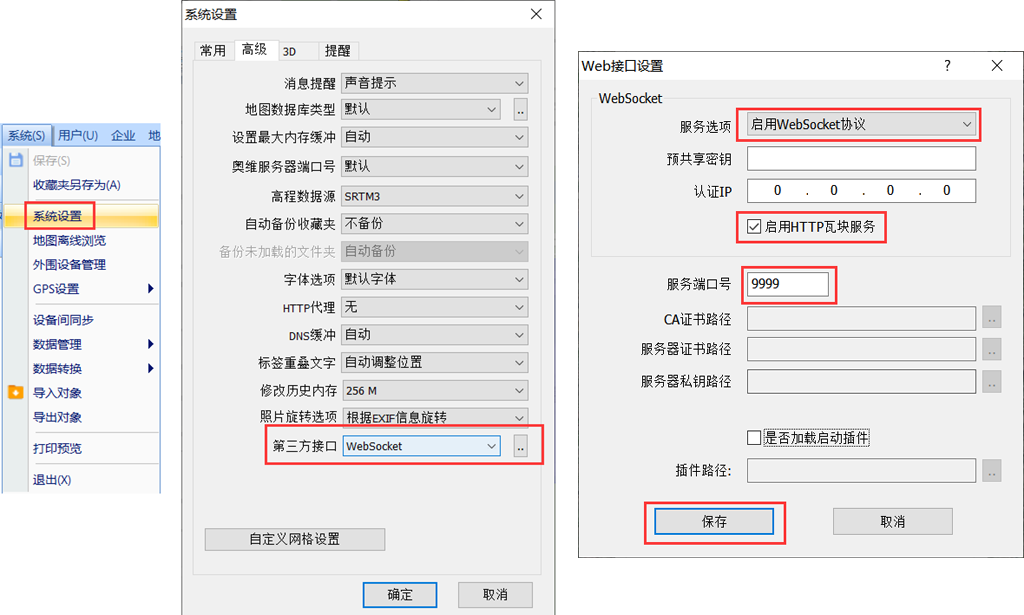The width and height of the screenshot is (1024, 615).
Task: Expand the 服务选项 dropdown
Action: [x=861, y=124]
